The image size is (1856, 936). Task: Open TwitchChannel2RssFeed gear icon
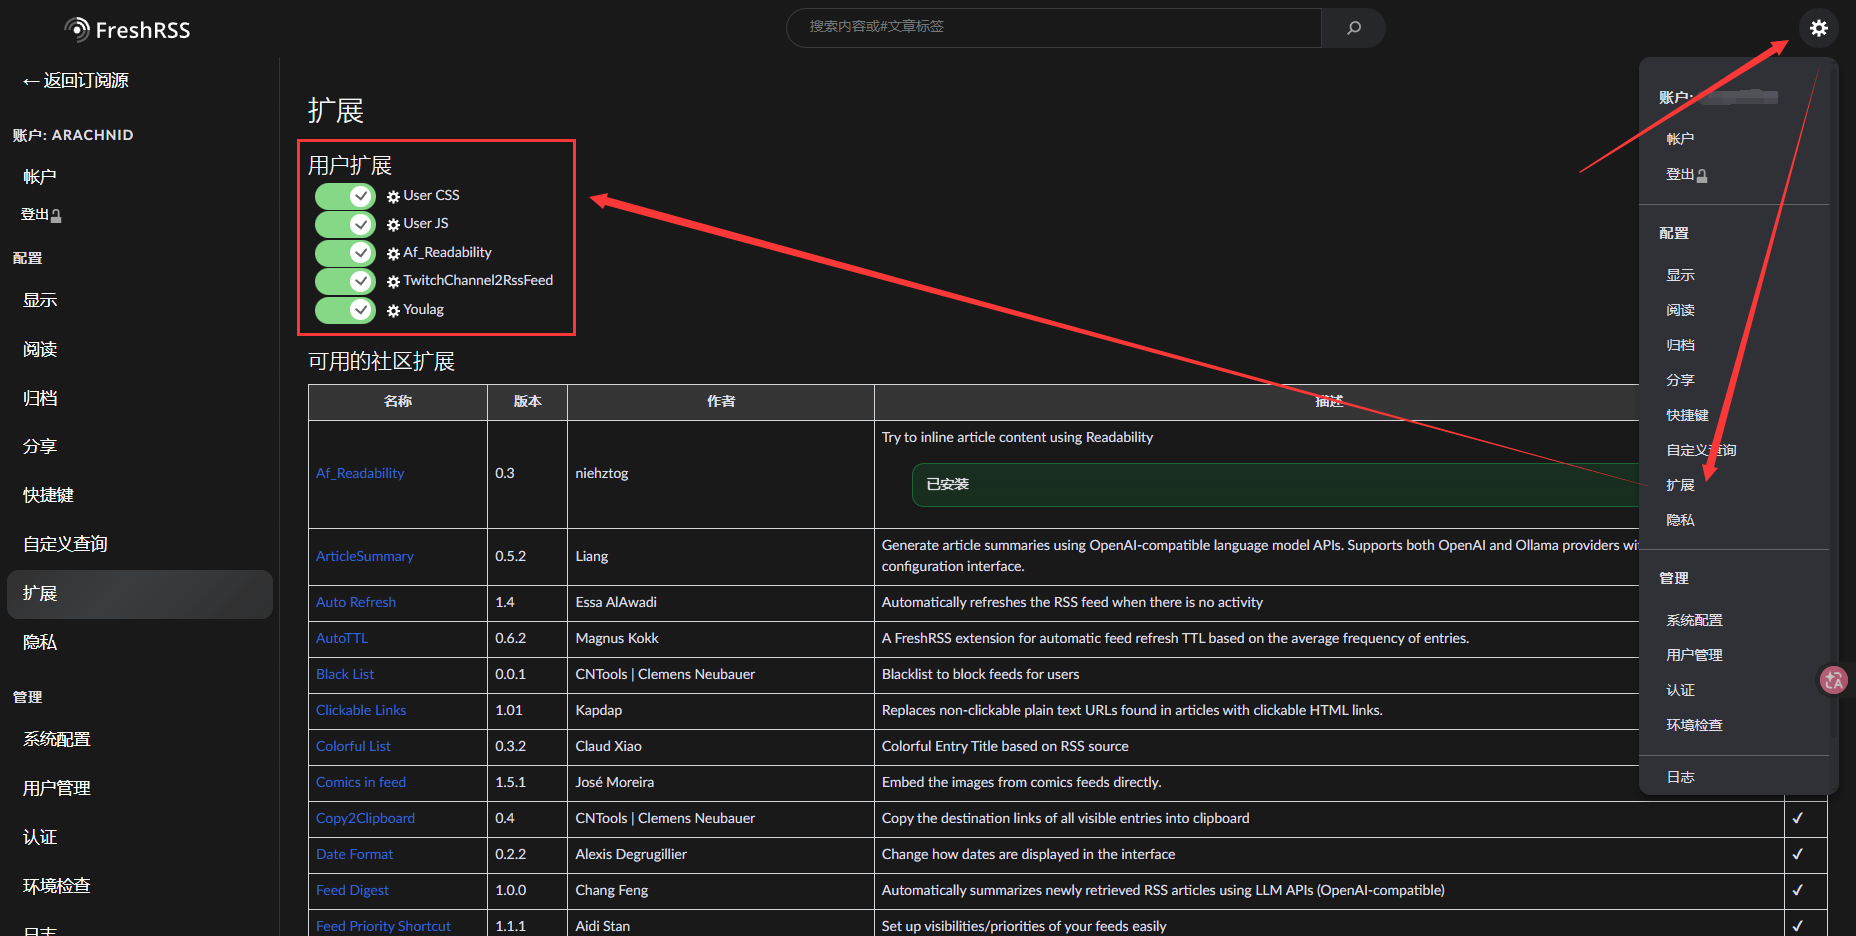coord(393,282)
